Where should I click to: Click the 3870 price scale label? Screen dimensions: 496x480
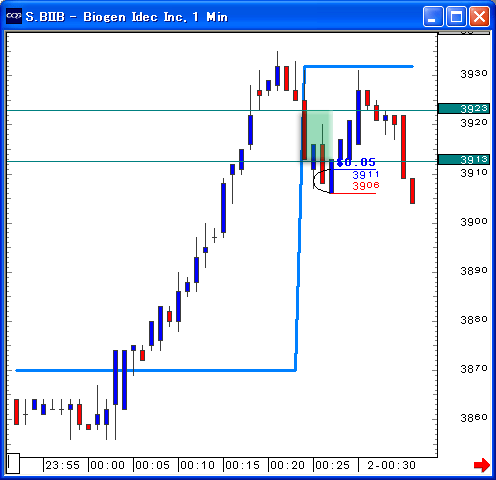point(474,369)
